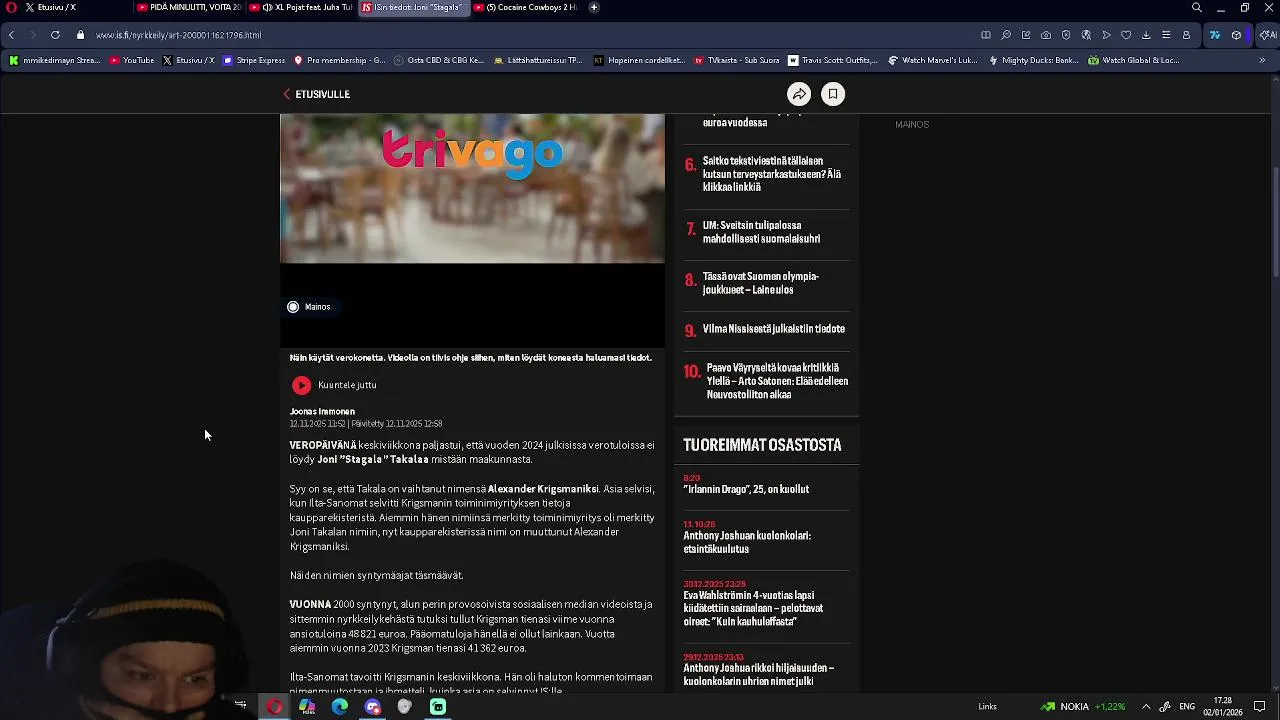The width and height of the screenshot is (1280, 720).
Task: Open the 'Osta CBD & CBG' bookmark
Action: [439, 60]
